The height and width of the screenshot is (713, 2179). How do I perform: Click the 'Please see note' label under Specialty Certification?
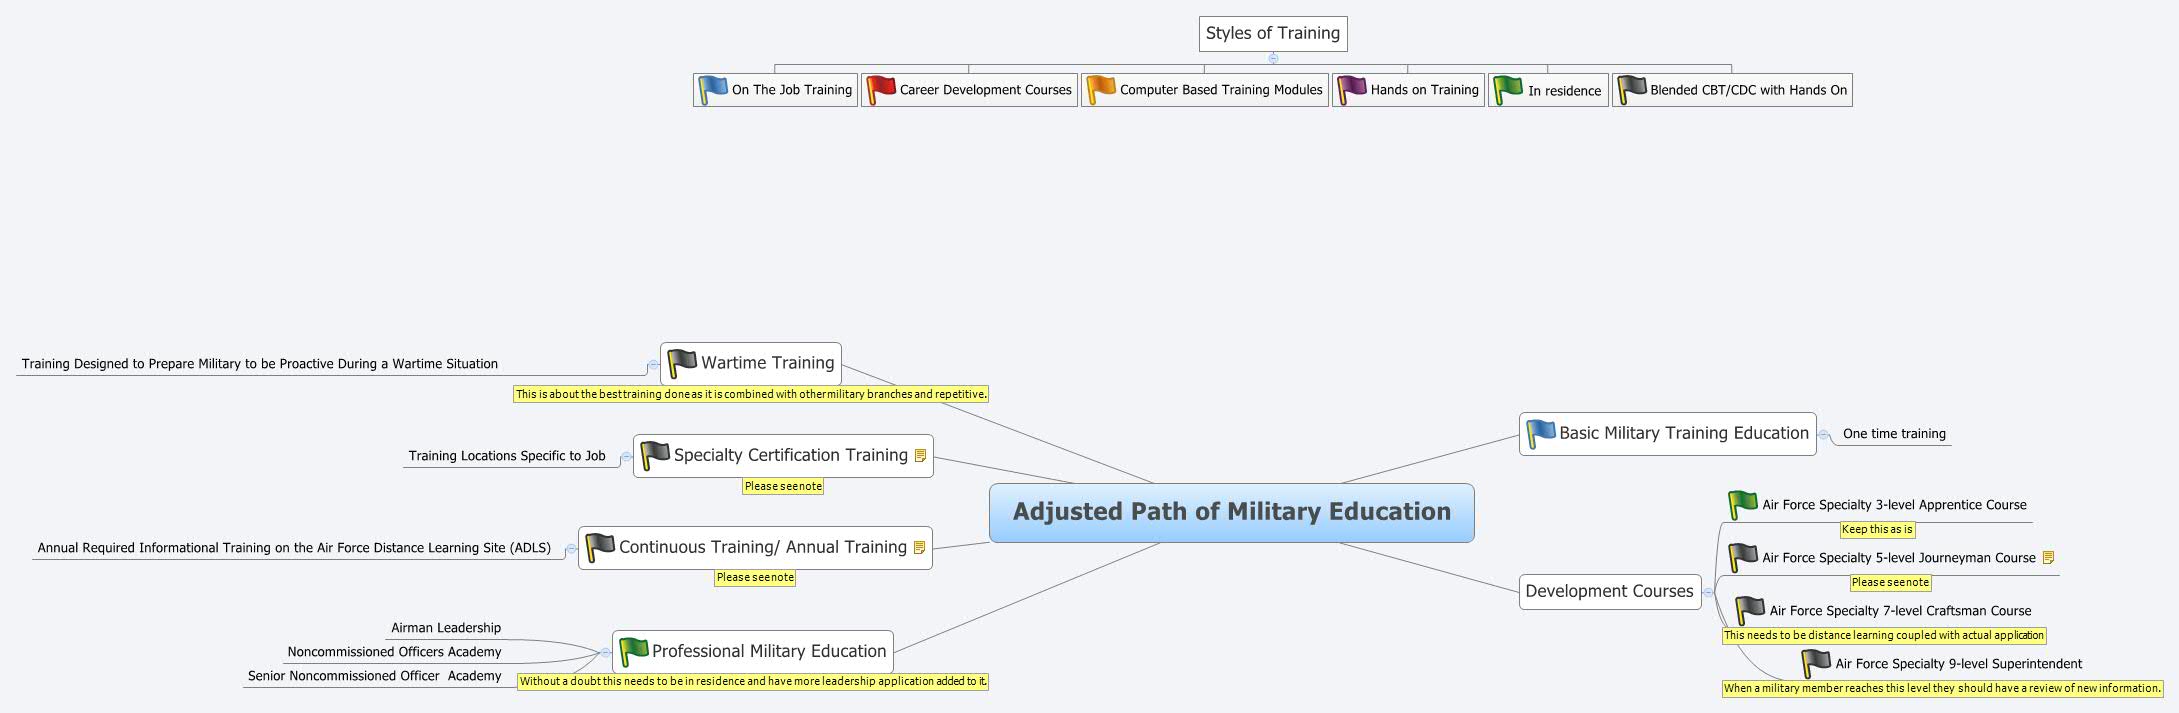click(x=783, y=486)
